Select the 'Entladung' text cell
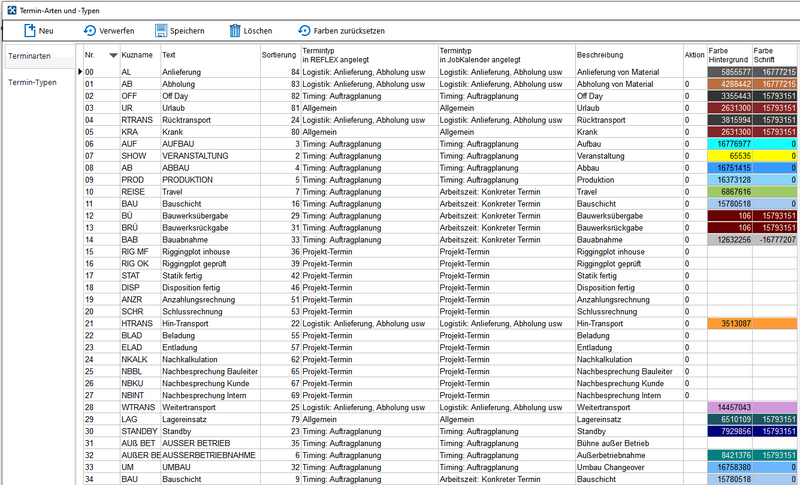 (x=211, y=348)
